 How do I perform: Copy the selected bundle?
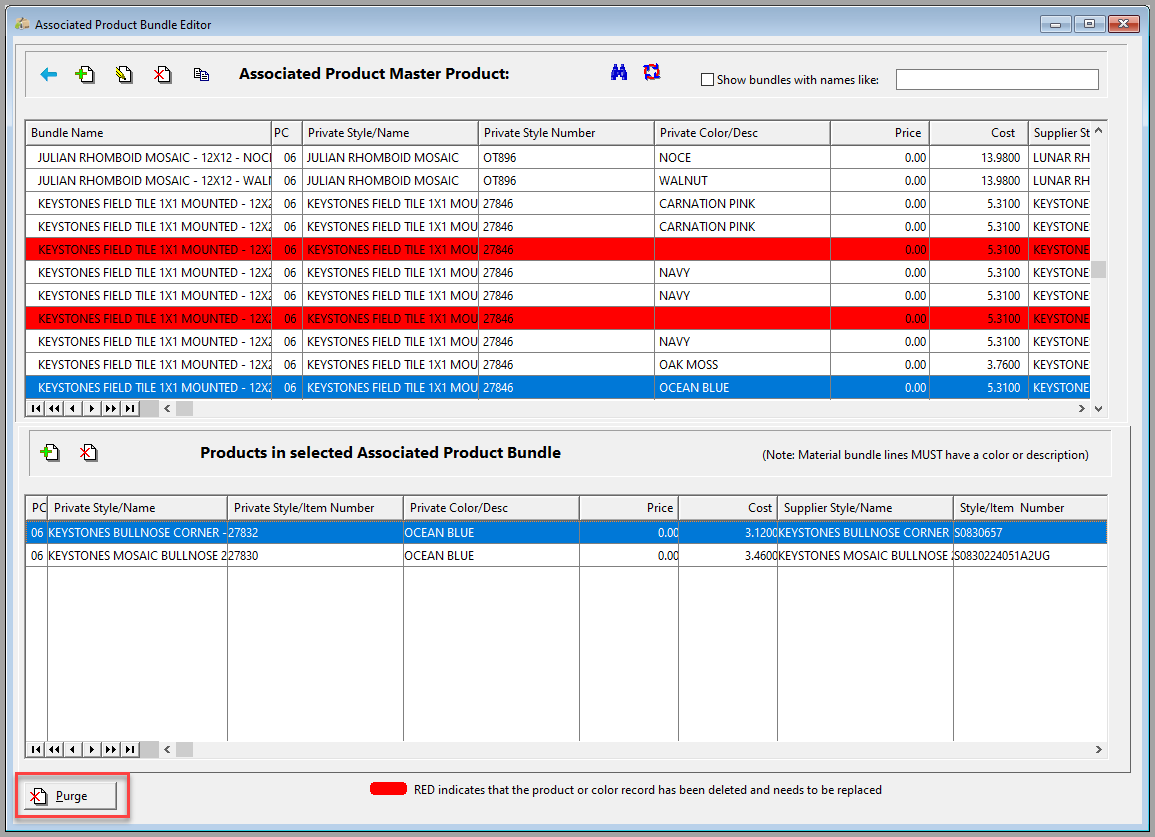201,73
